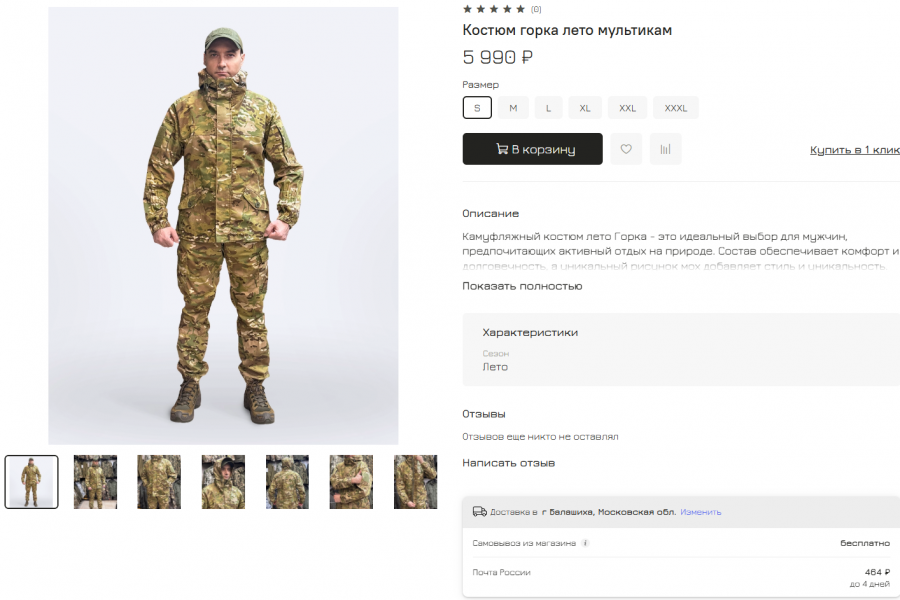900x600 pixels.
Task: Choose size M option
Action: pyautogui.click(x=513, y=108)
